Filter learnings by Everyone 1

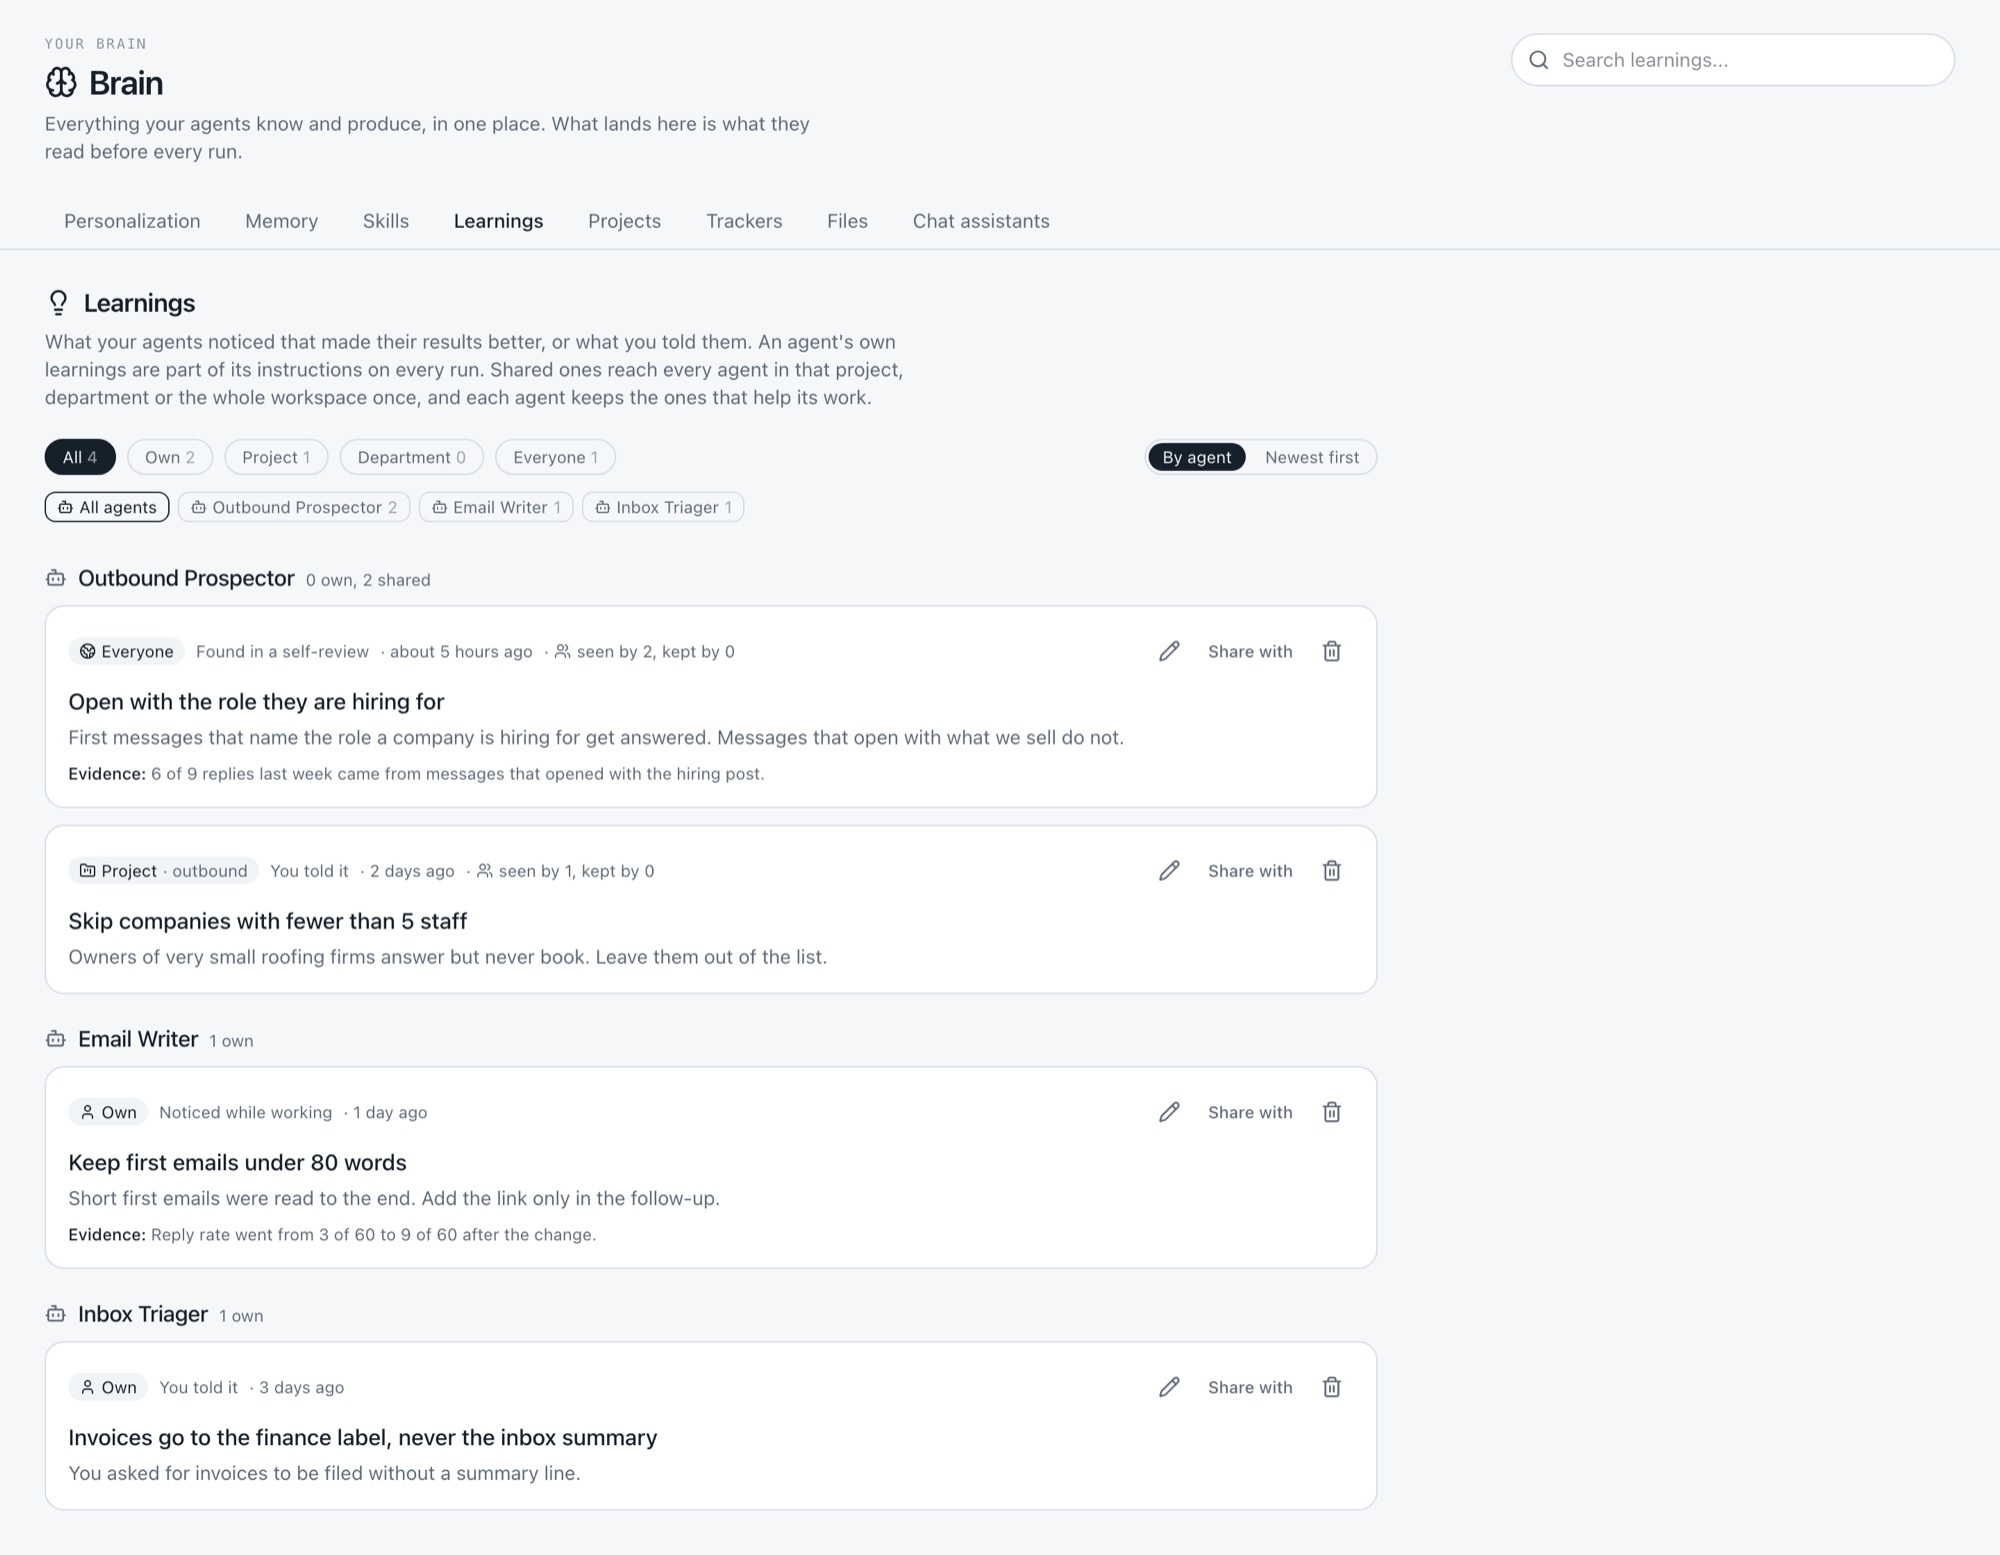pyautogui.click(x=555, y=457)
